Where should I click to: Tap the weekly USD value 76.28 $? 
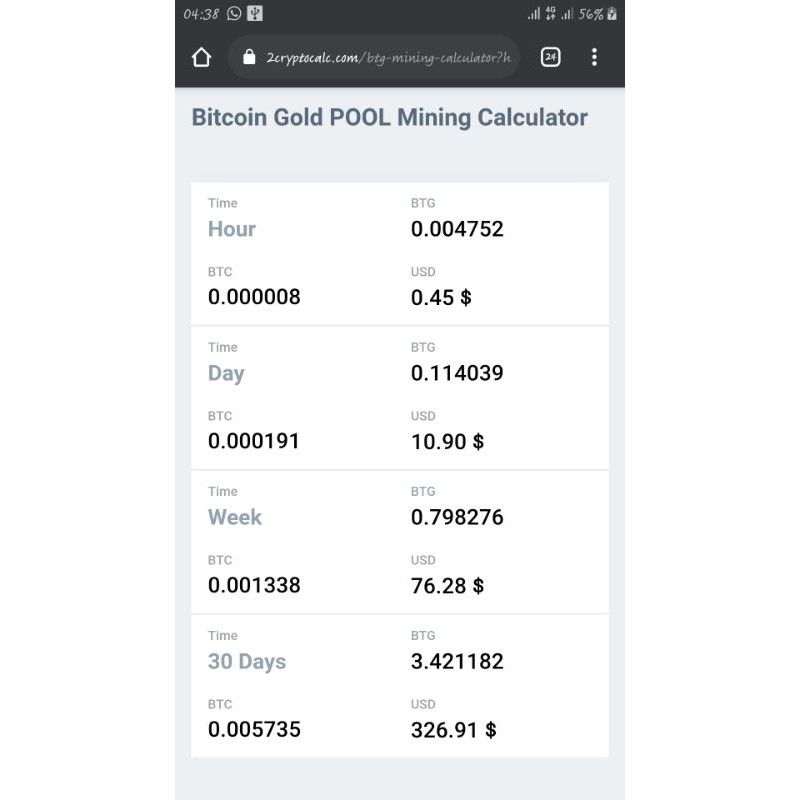coord(447,585)
